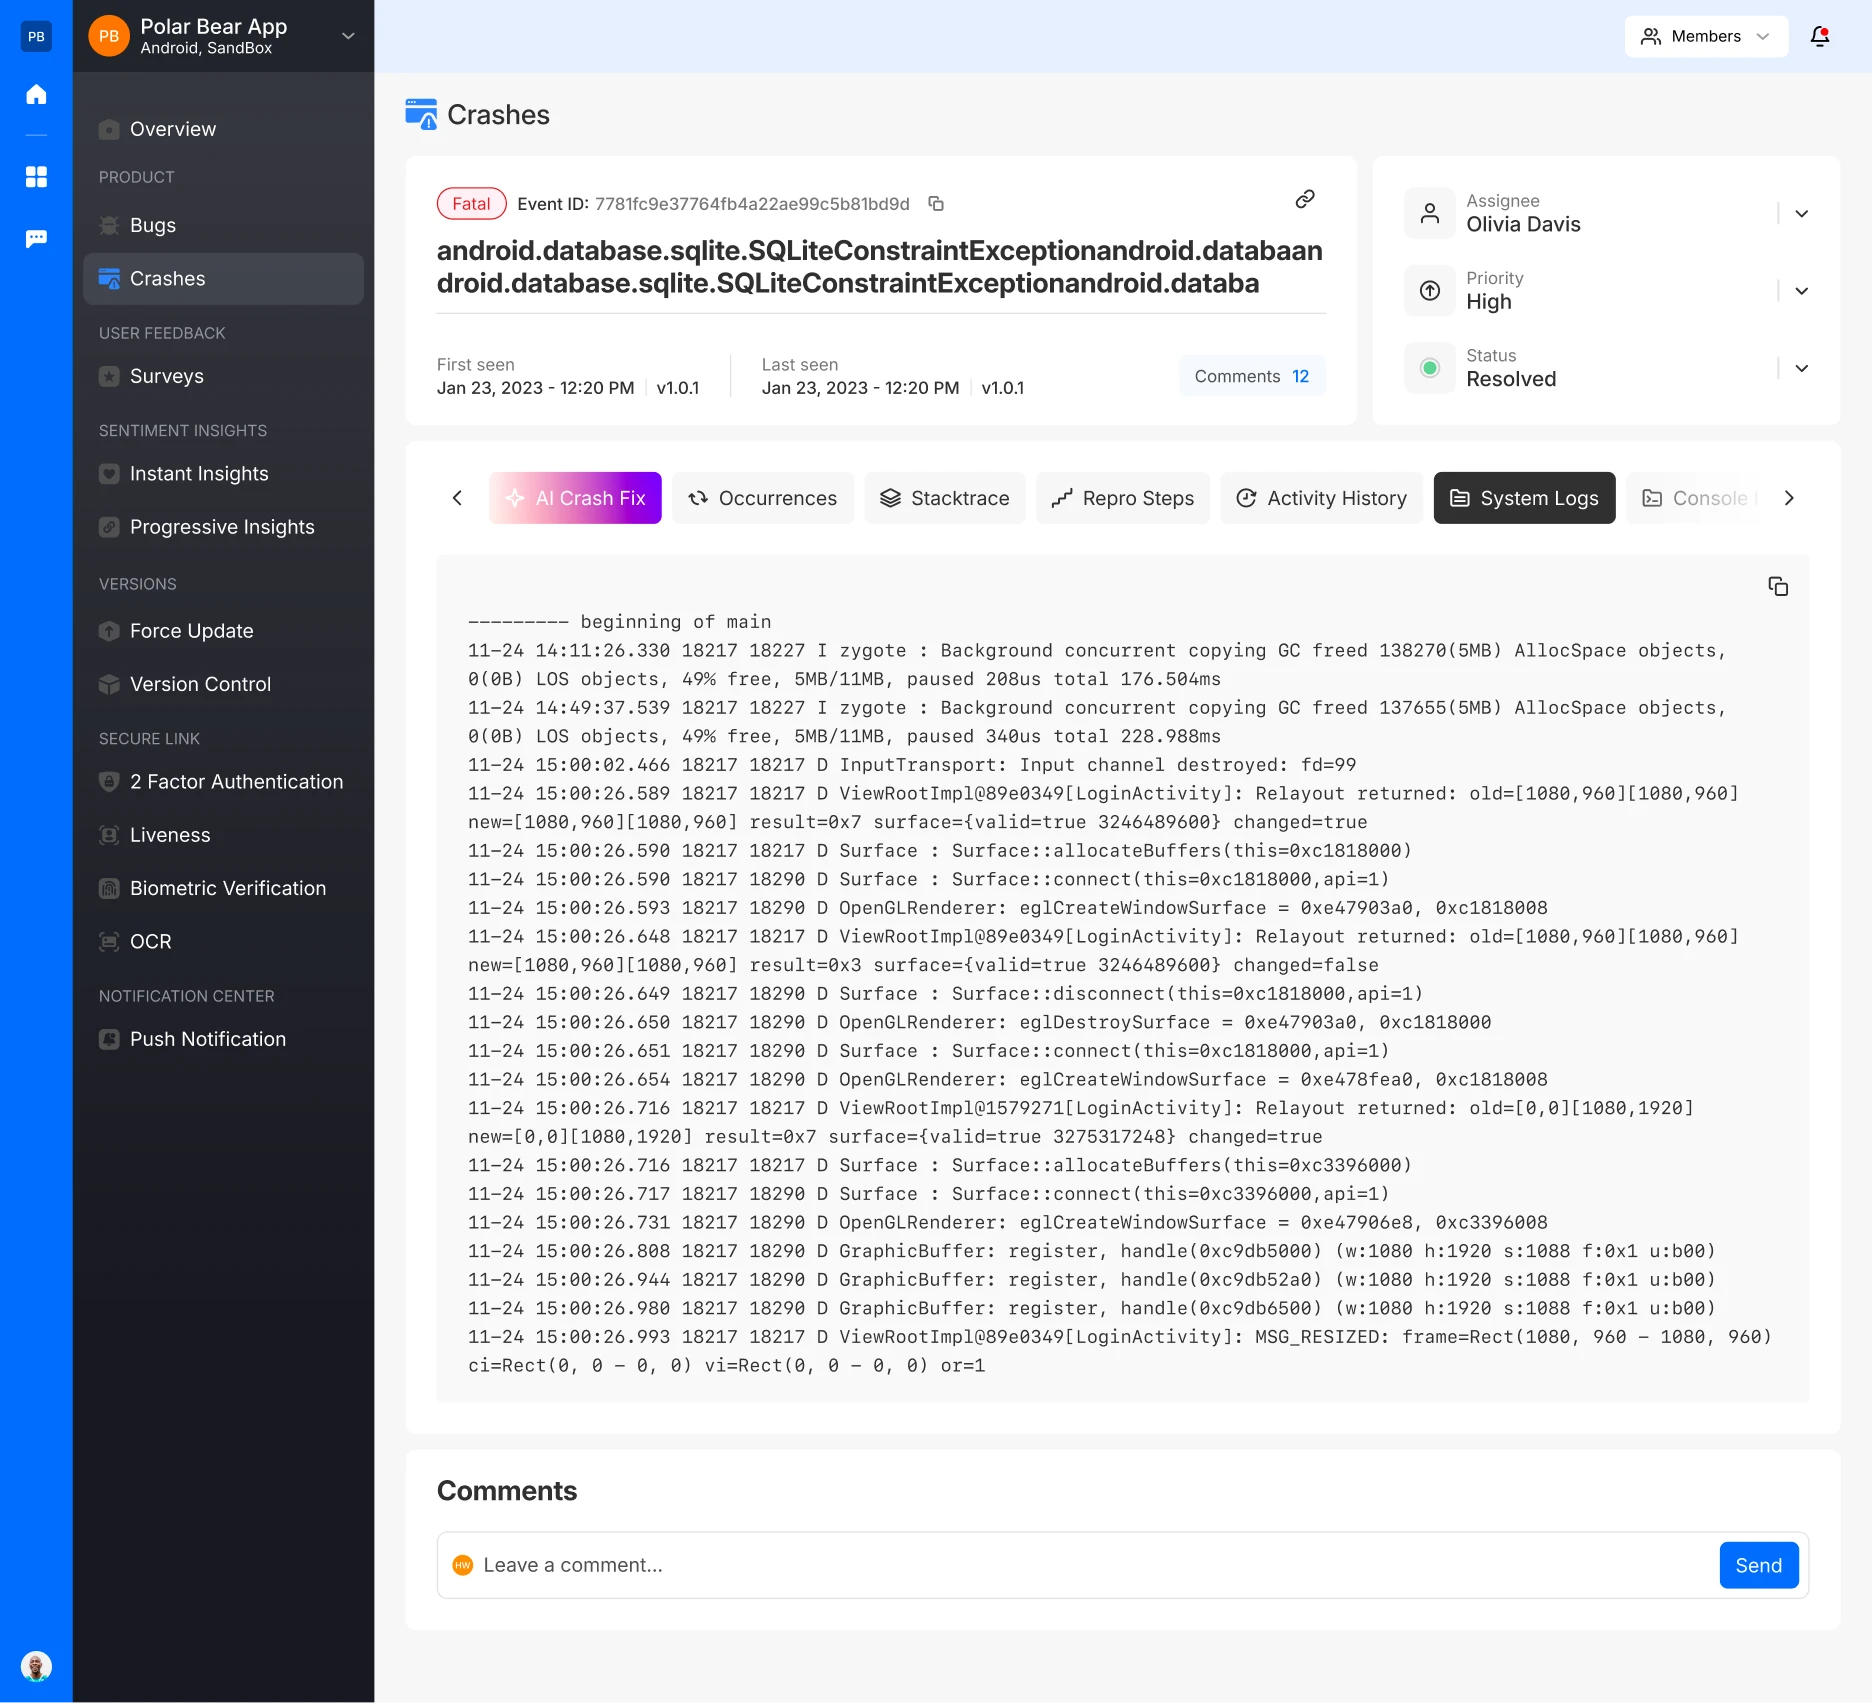1872x1703 pixels.
Task: View the 12 Comments button
Action: (1251, 376)
